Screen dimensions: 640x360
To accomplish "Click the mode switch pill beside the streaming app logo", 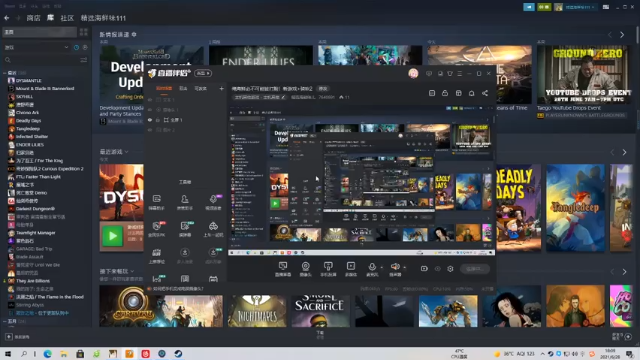I will [x=203, y=73].
